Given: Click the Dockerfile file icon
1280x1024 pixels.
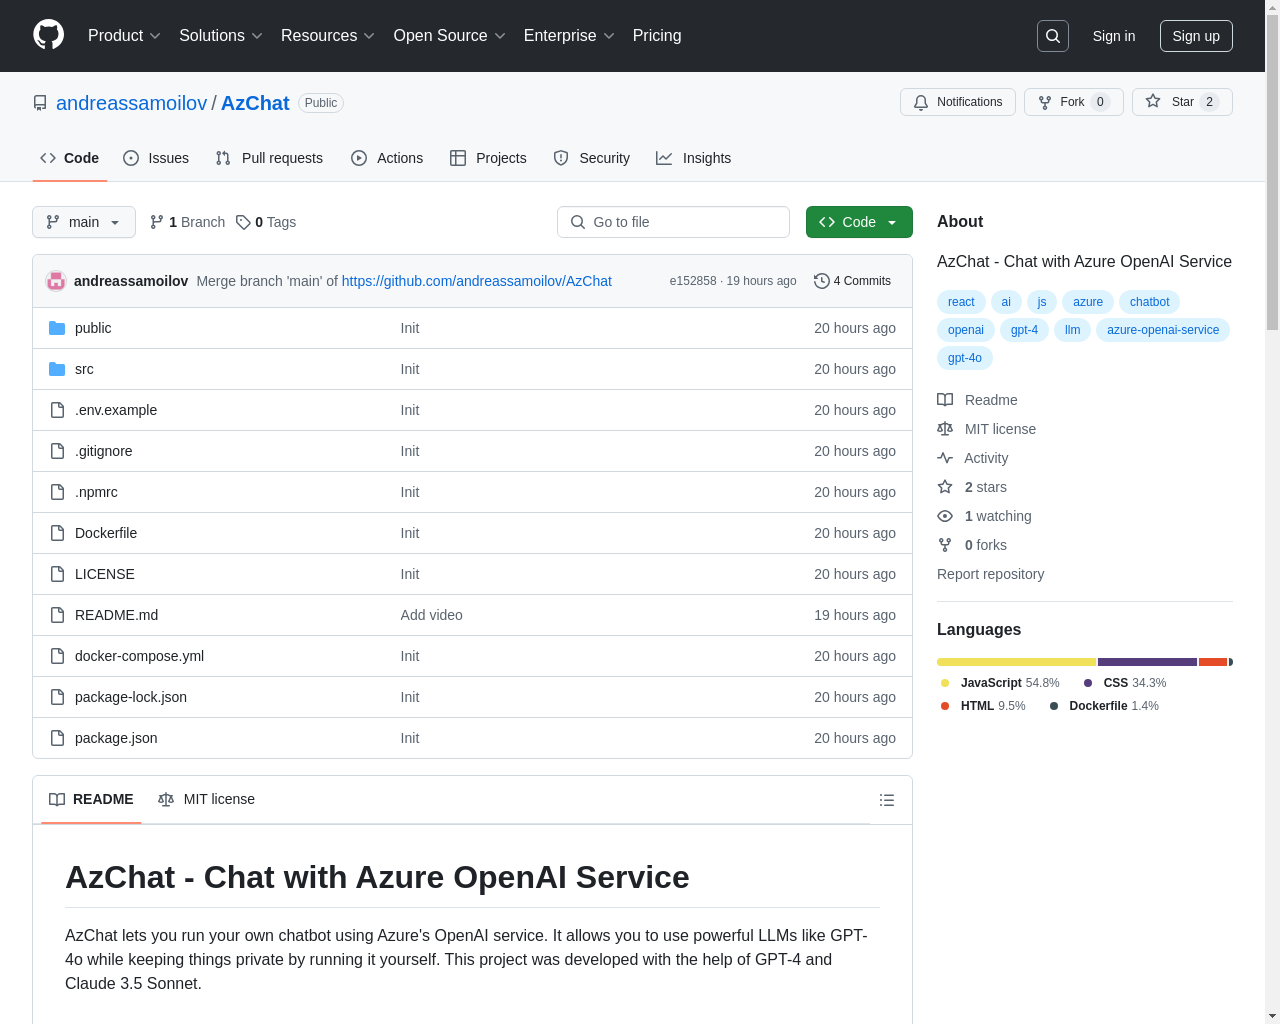Looking at the screenshot, I should click(57, 533).
